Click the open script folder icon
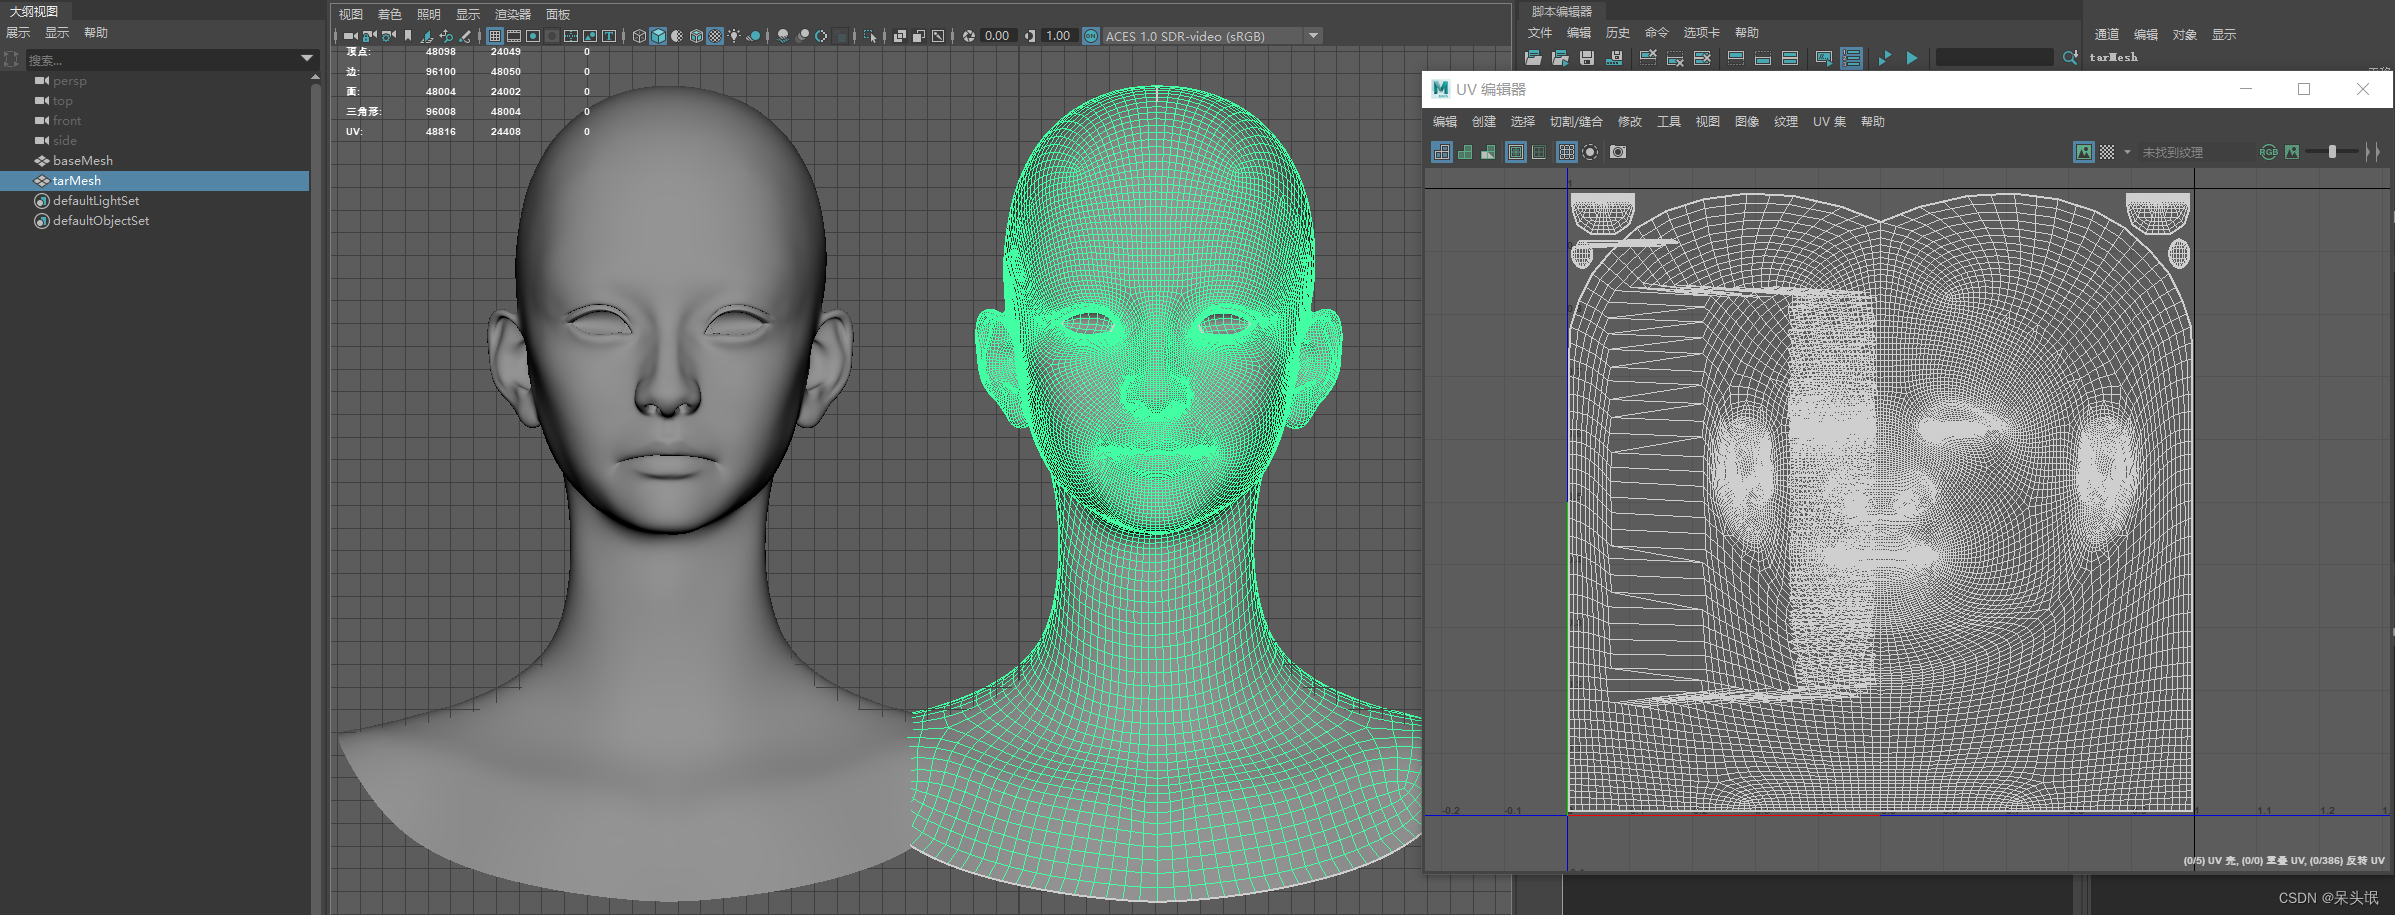 point(1533,58)
